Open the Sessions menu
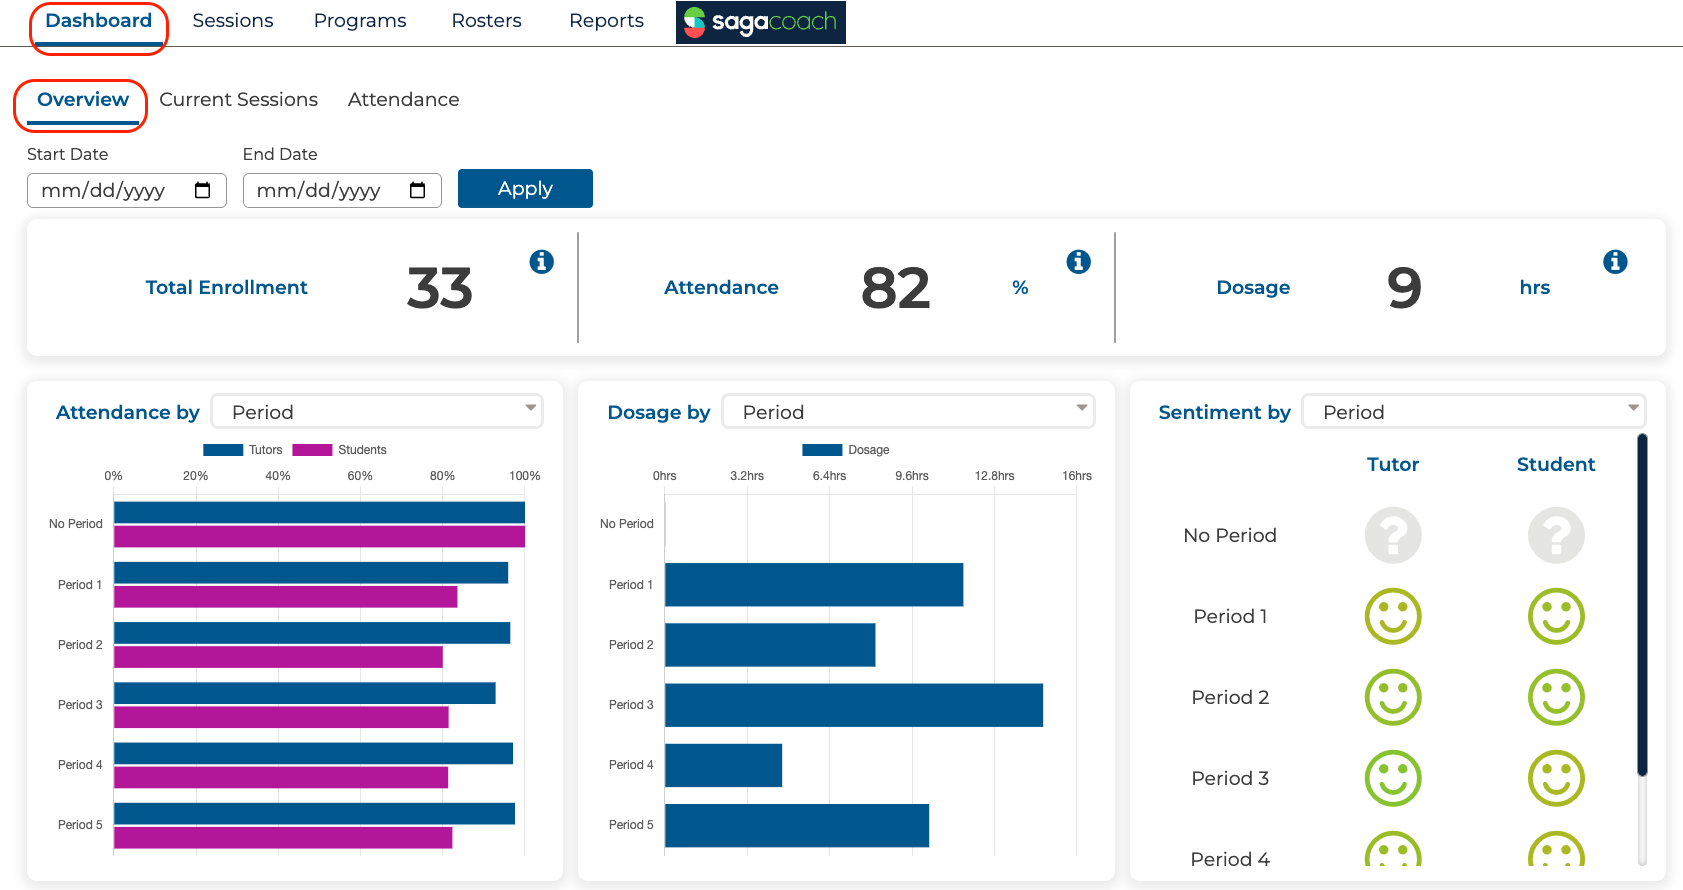 [233, 21]
